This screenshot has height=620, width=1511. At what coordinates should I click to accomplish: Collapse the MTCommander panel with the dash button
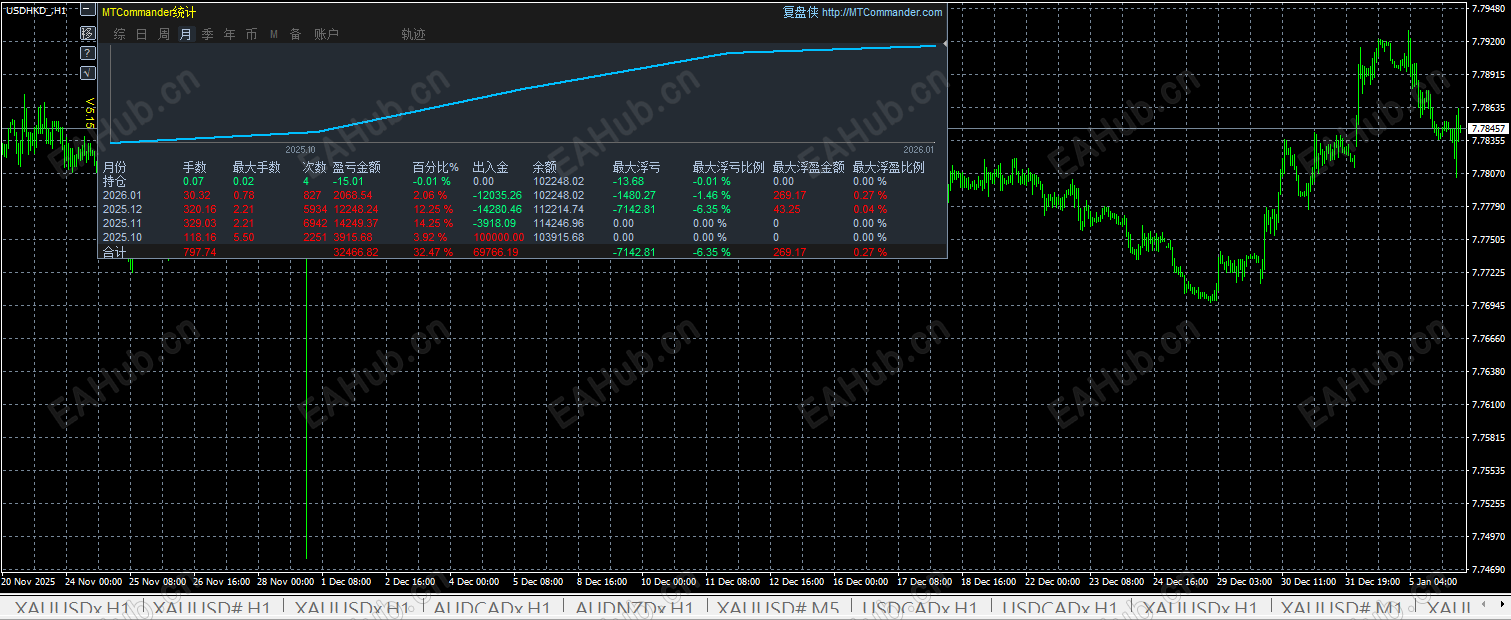pyautogui.click(x=88, y=10)
